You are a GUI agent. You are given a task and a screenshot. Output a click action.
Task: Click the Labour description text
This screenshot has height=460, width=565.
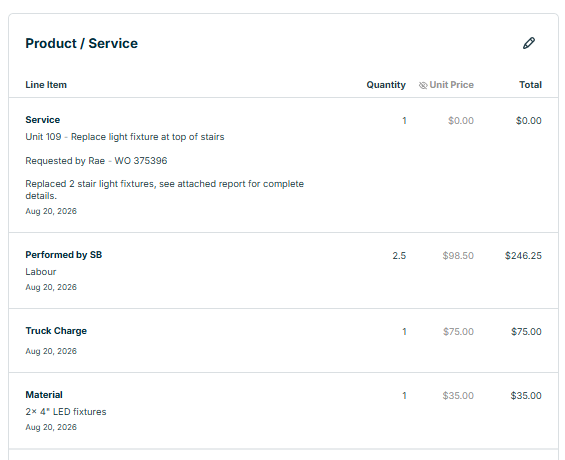coord(41,272)
